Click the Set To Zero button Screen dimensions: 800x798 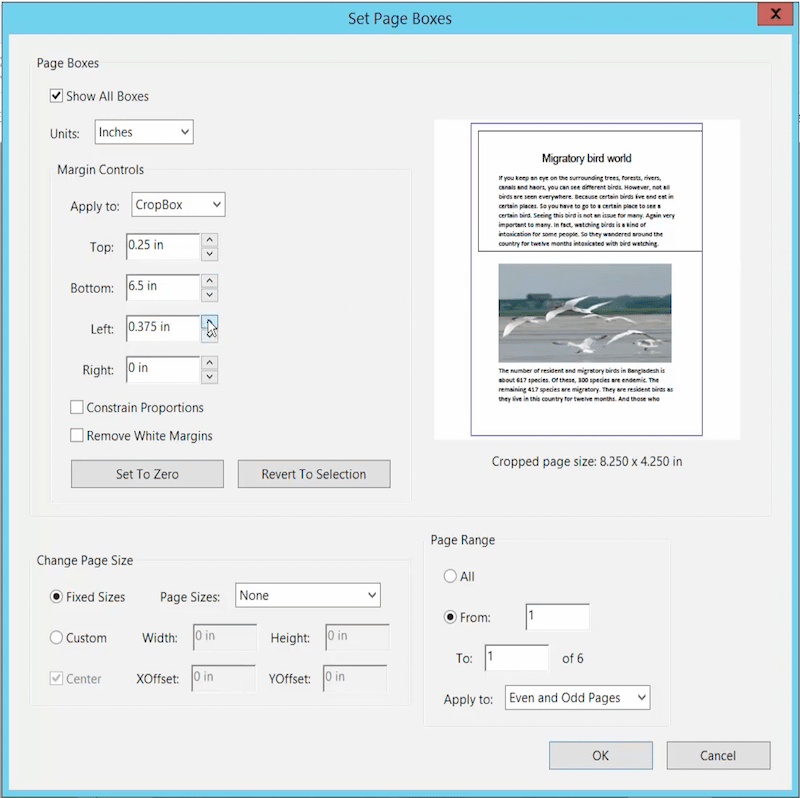(146, 473)
